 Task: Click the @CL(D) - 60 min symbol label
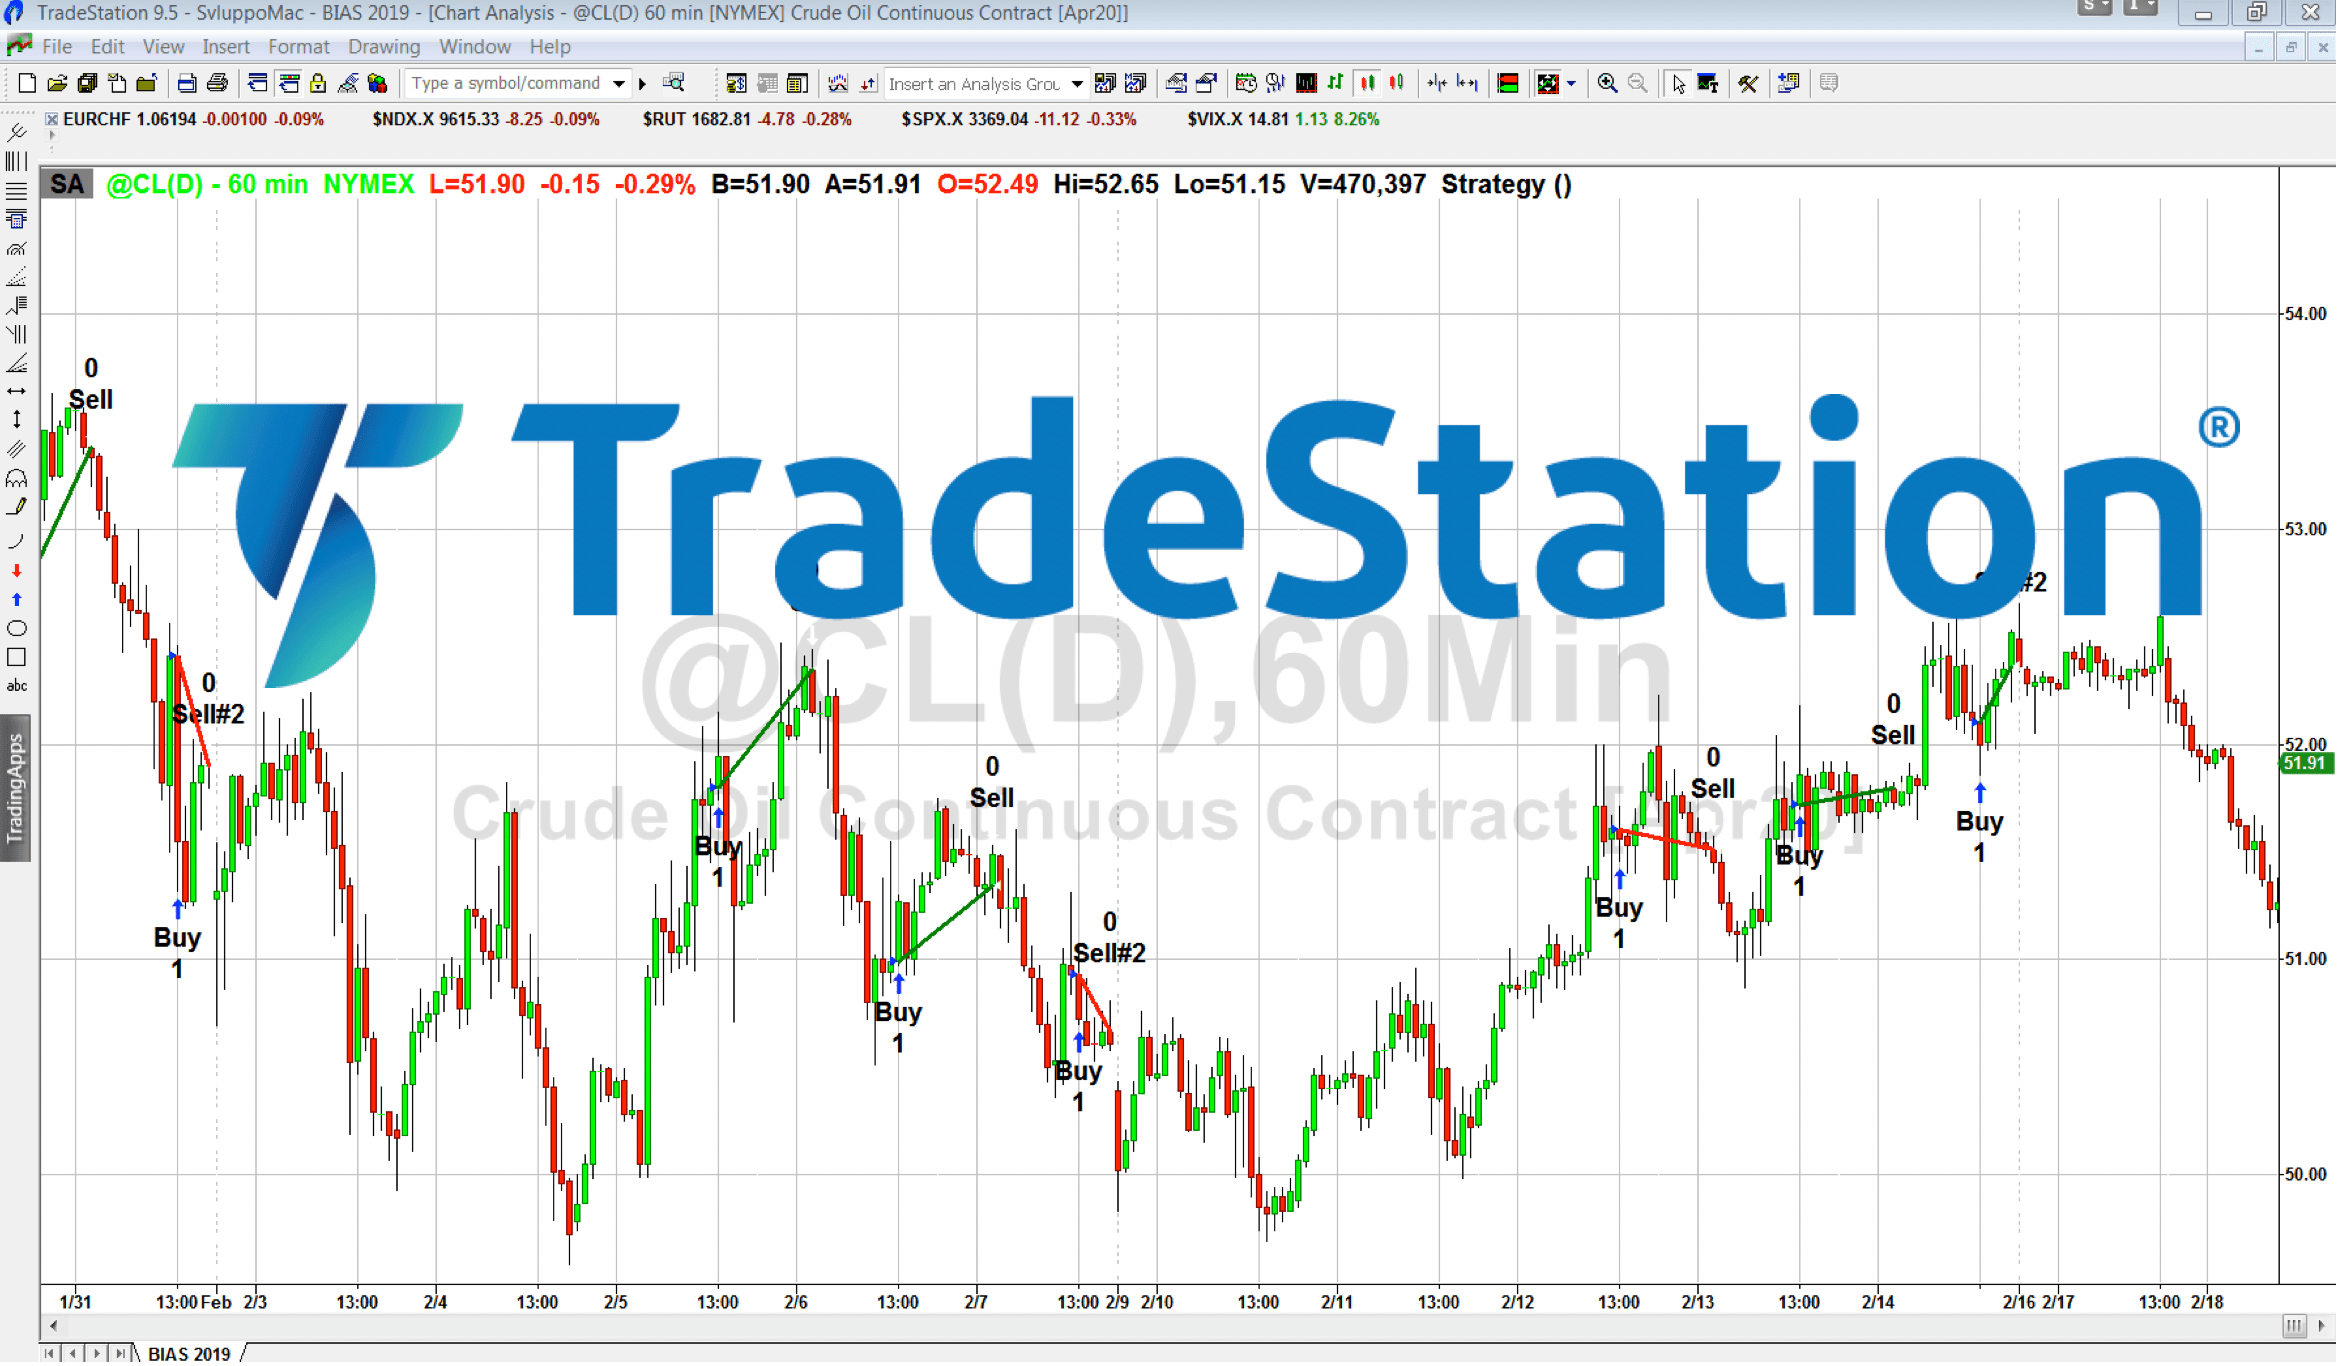[206, 185]
